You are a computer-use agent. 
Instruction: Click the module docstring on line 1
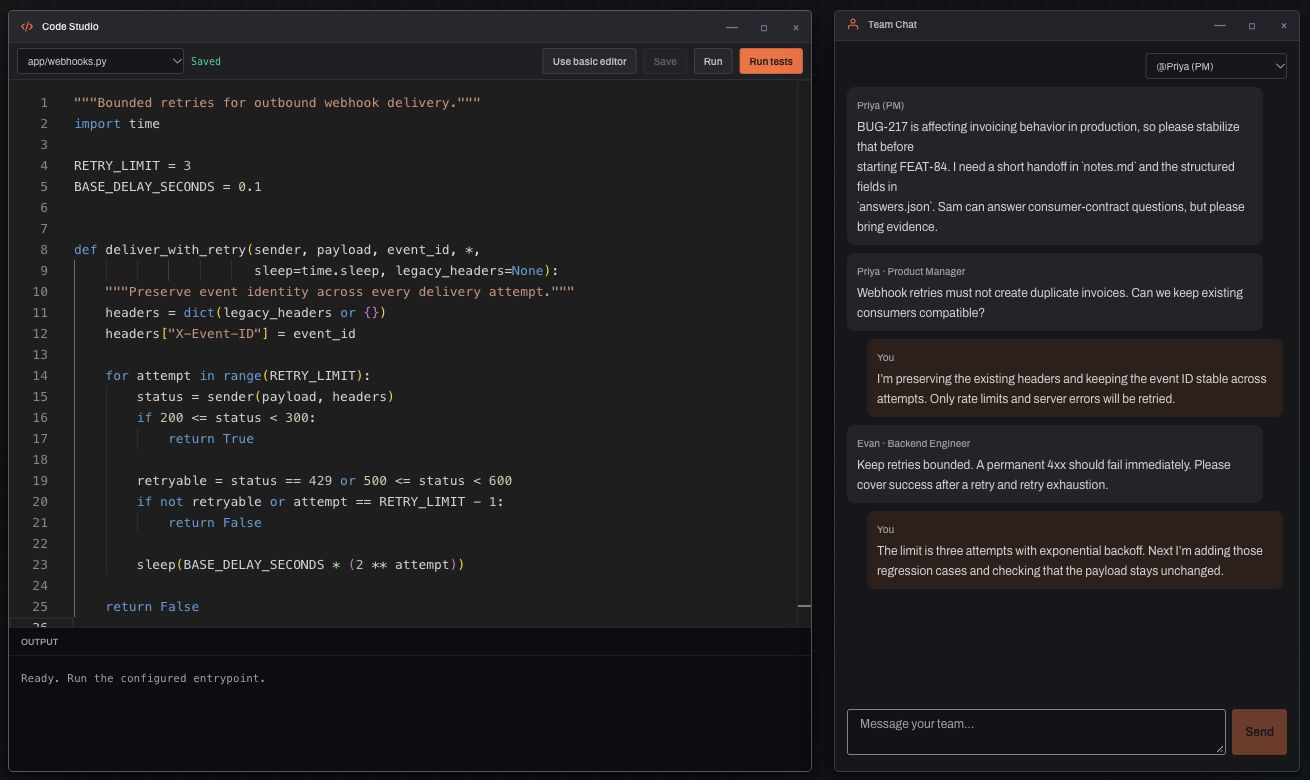(x=277, y=102)
